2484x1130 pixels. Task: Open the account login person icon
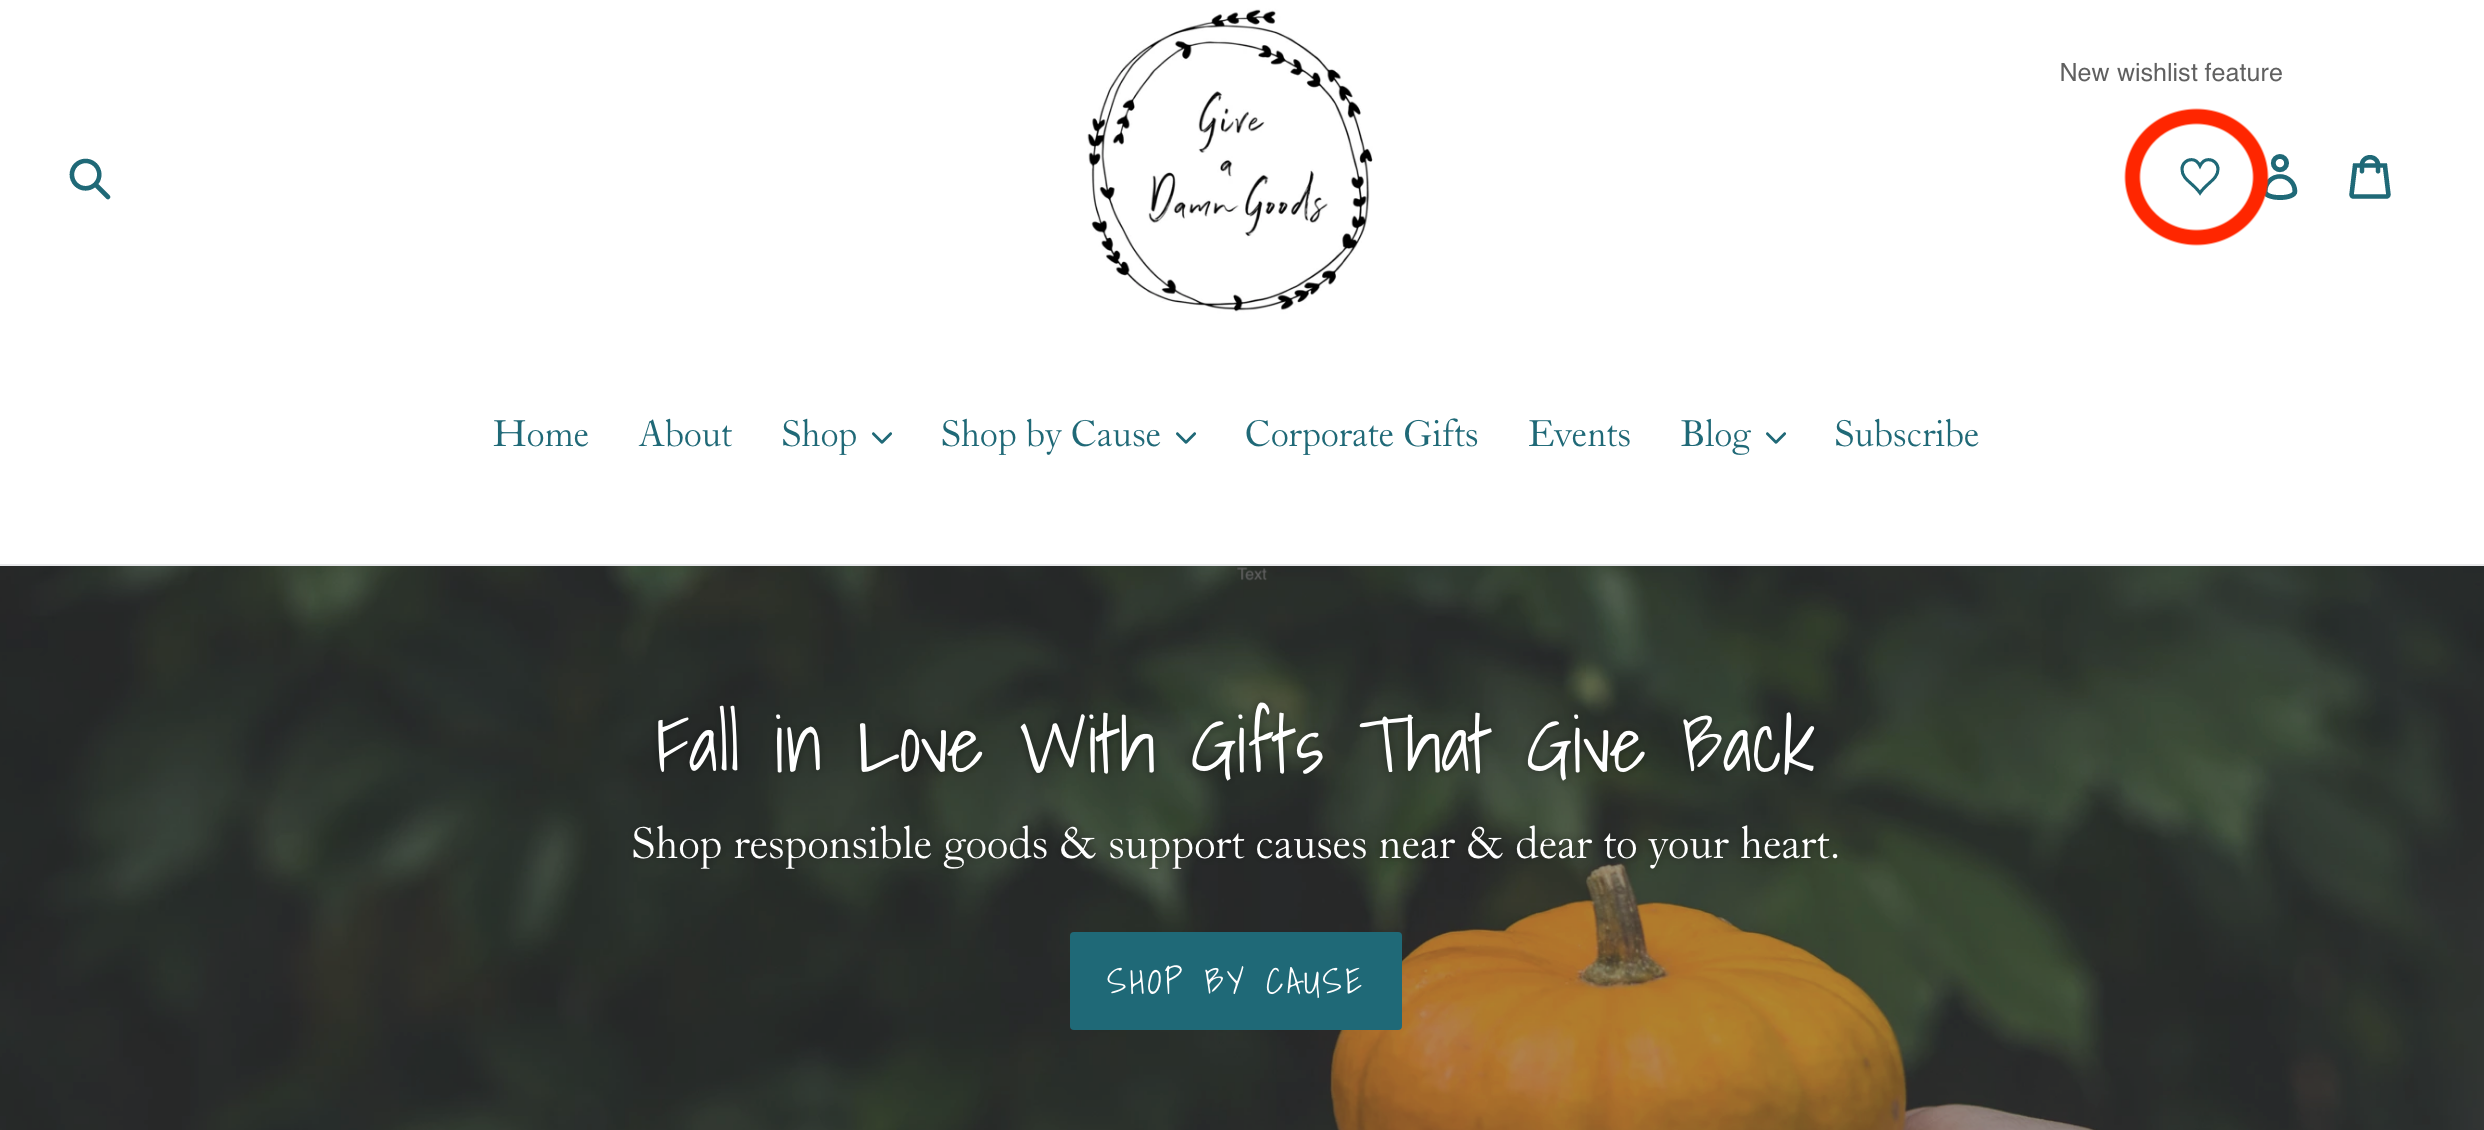tap(2280, 177)
